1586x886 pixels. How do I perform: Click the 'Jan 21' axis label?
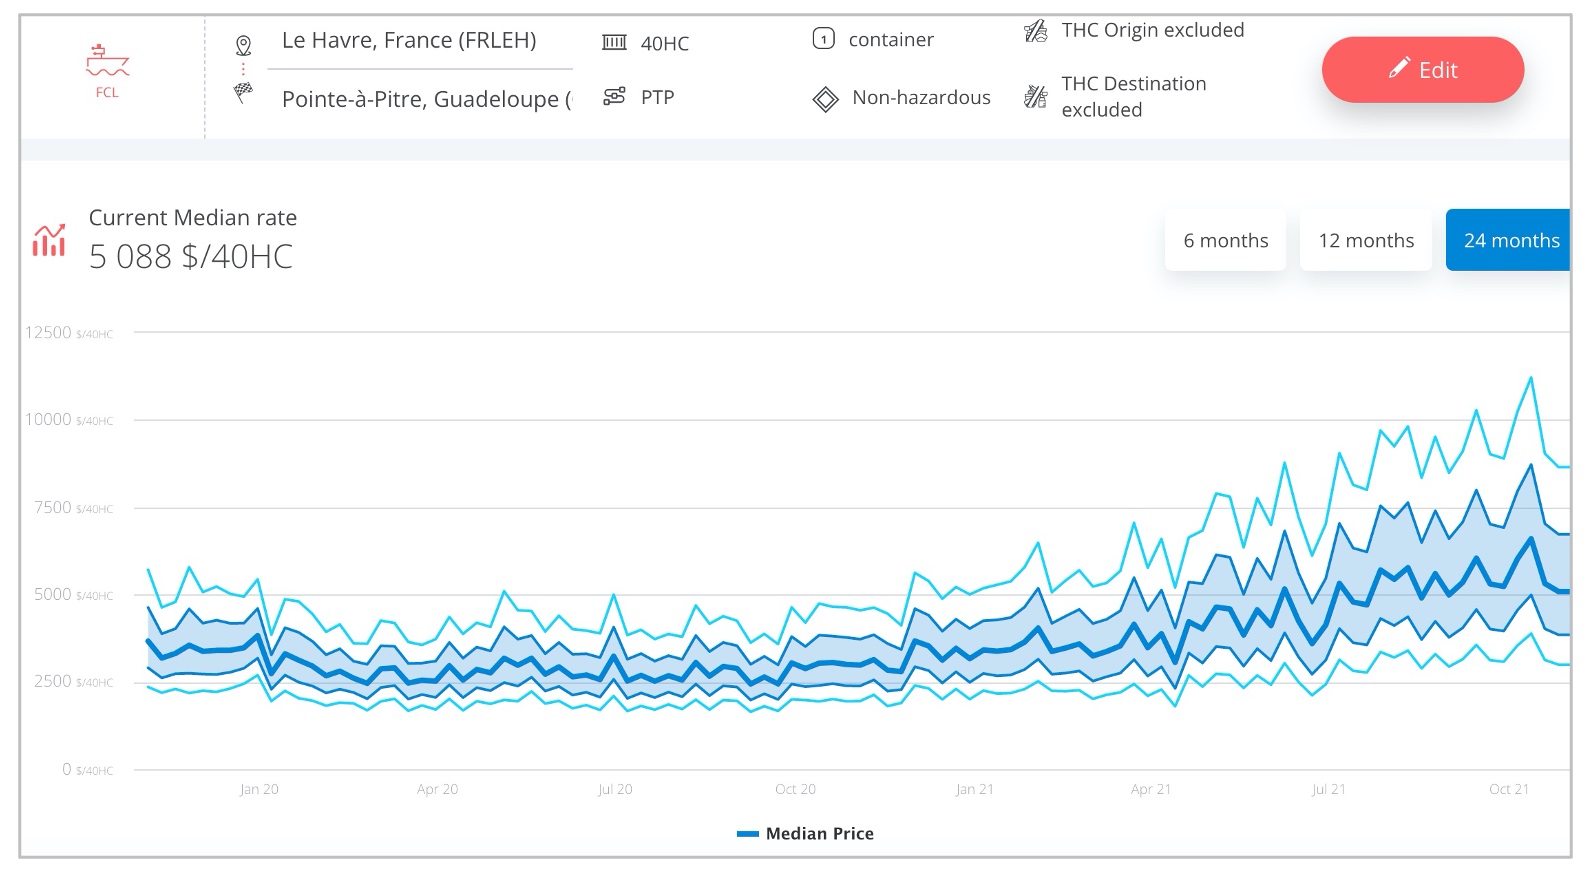tap(974, 789)
